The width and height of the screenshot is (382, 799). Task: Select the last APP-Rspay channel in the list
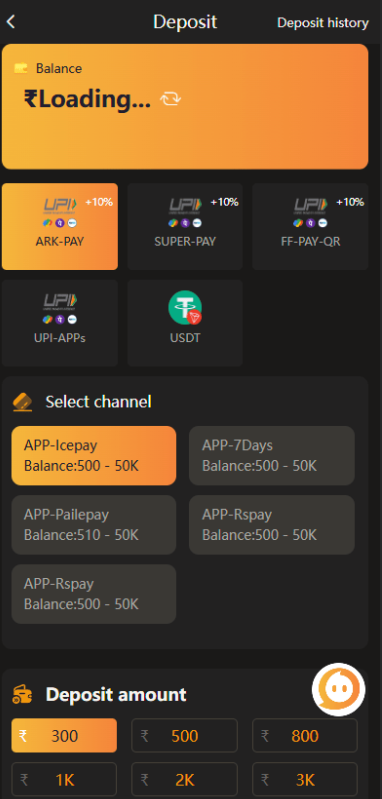[x=94, y=594]
